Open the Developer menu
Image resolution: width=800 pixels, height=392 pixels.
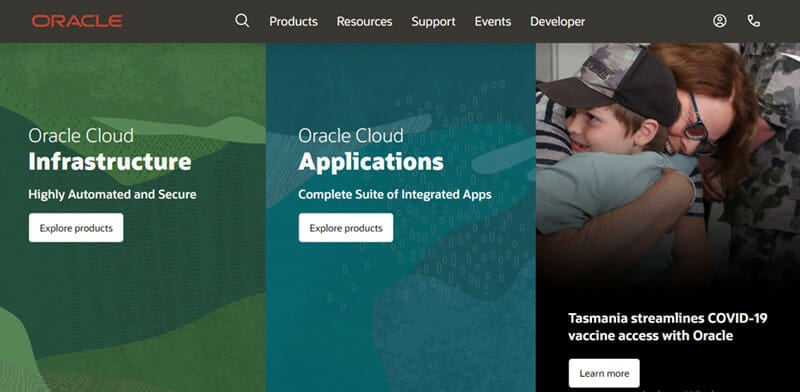click(x=557, y=21)
